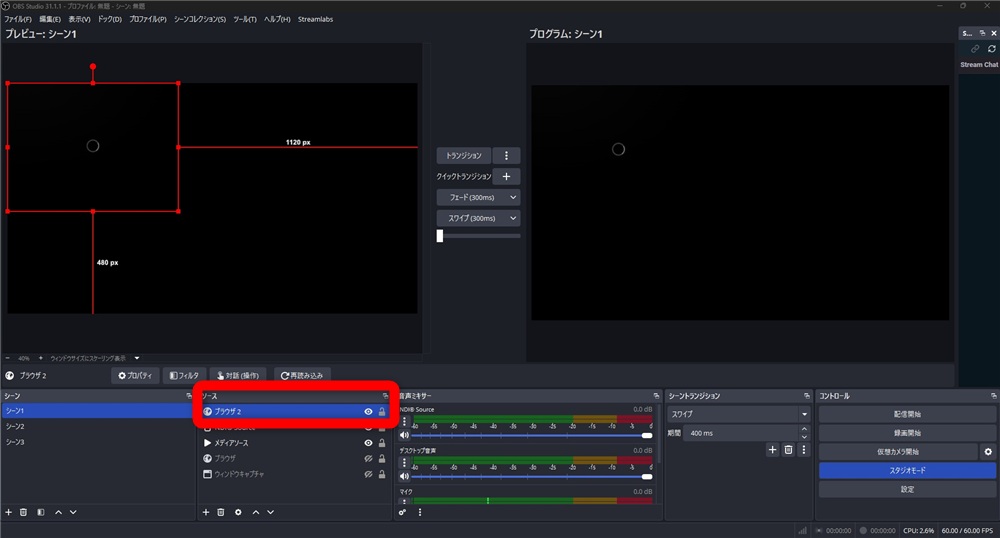The height and width of the screenshot is (538, 1000).
Task: Click the 400 ms duration field
Action: (741, 433)
